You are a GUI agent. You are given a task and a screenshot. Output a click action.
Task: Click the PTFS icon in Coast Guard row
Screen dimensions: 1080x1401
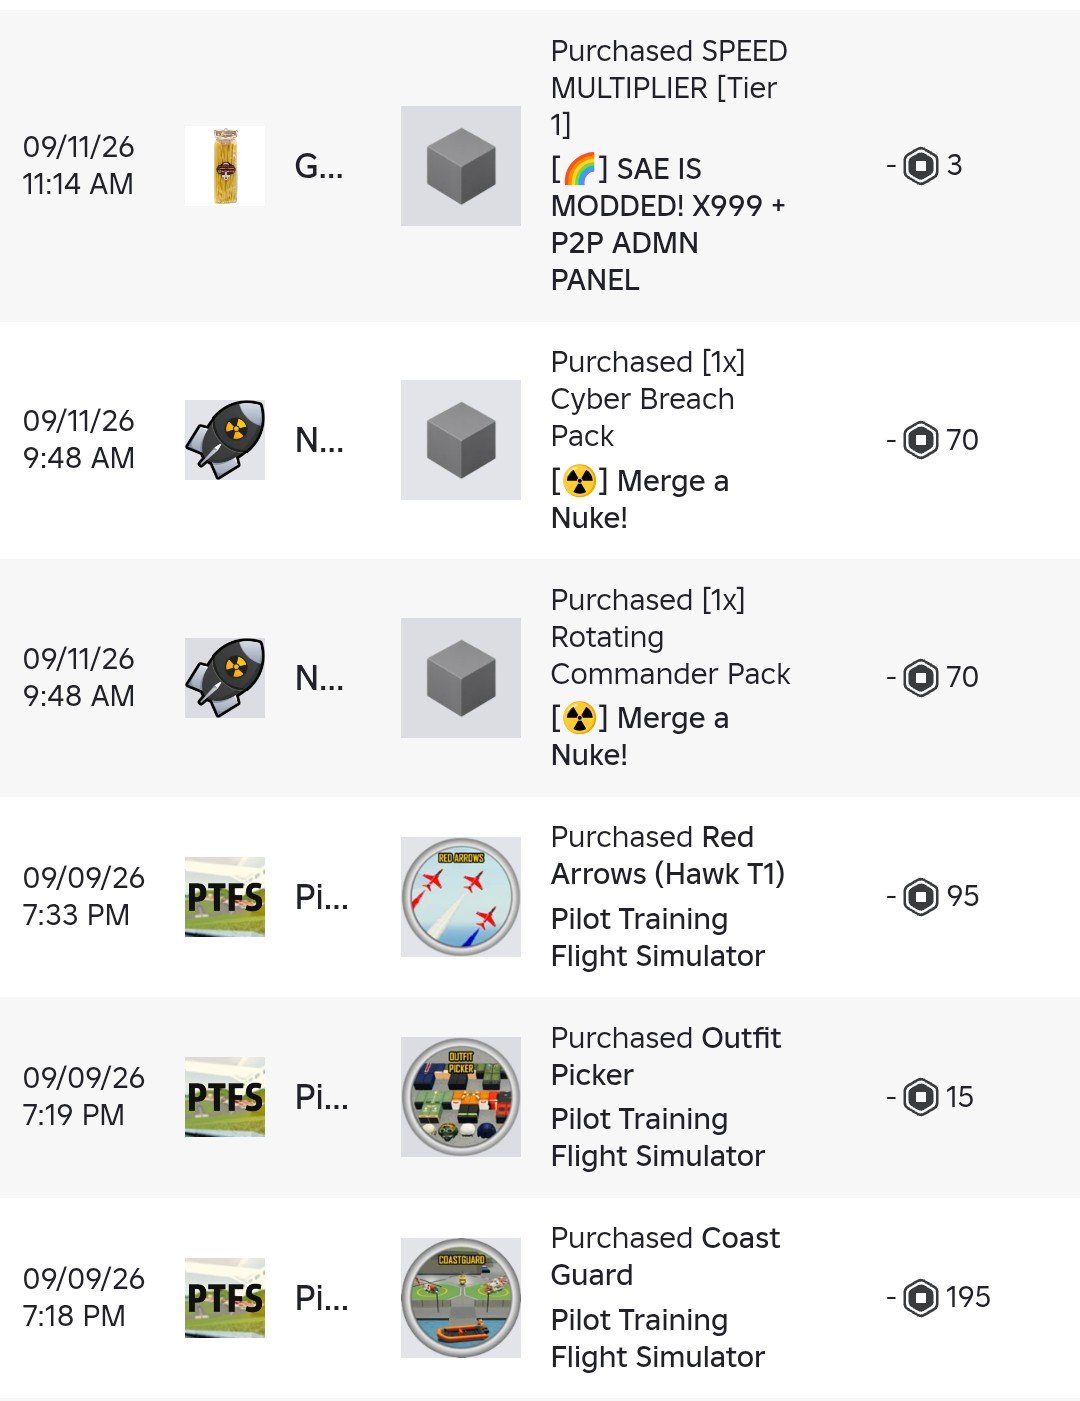point(225,1298)
